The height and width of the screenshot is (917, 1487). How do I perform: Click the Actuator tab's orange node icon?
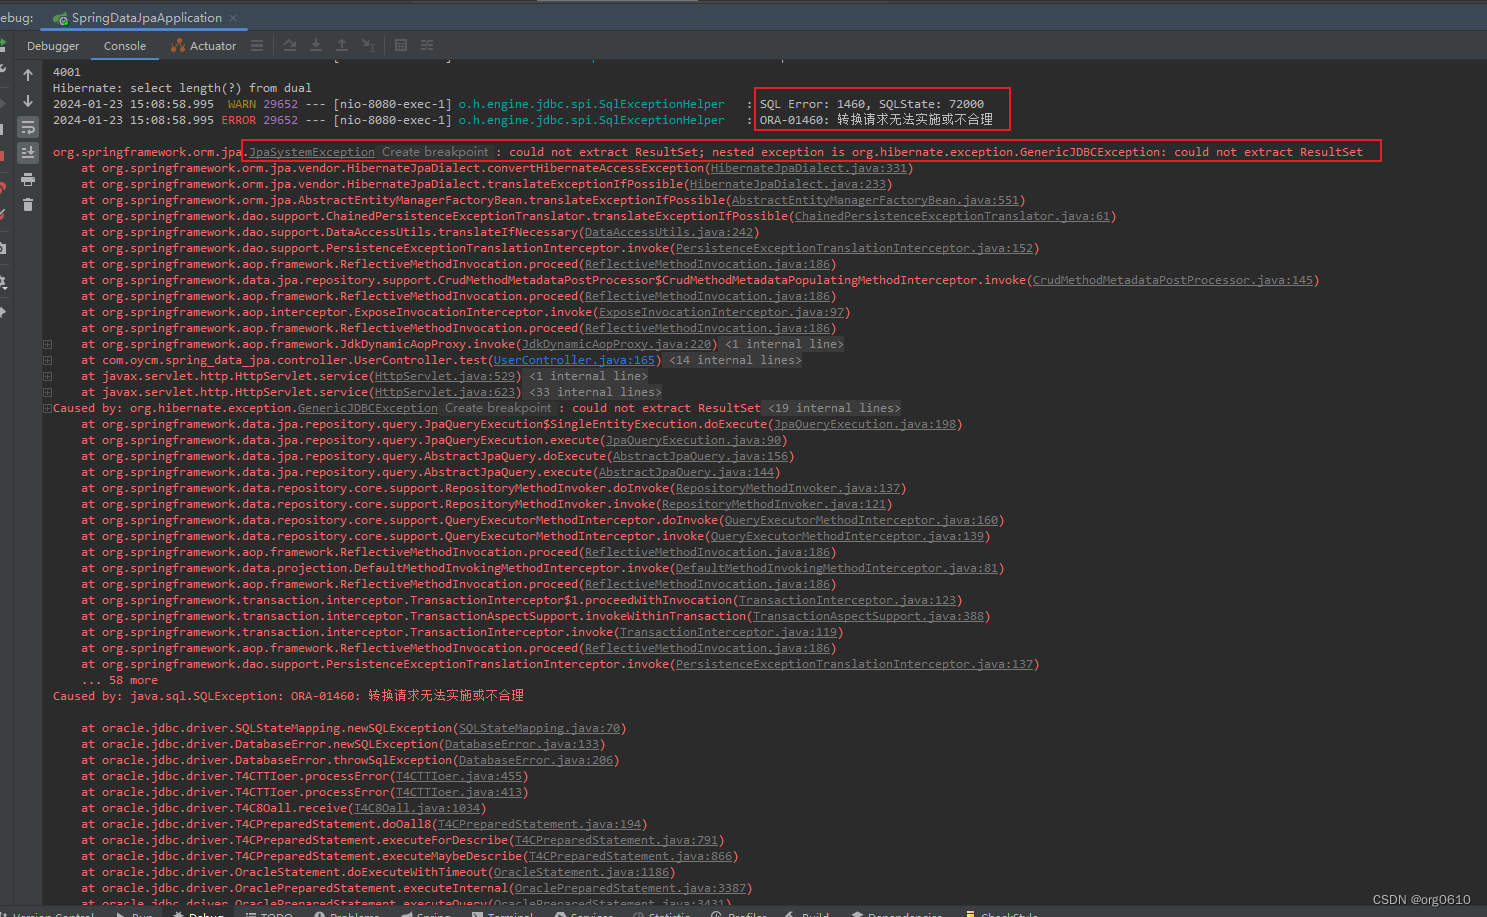coord(178,46)
